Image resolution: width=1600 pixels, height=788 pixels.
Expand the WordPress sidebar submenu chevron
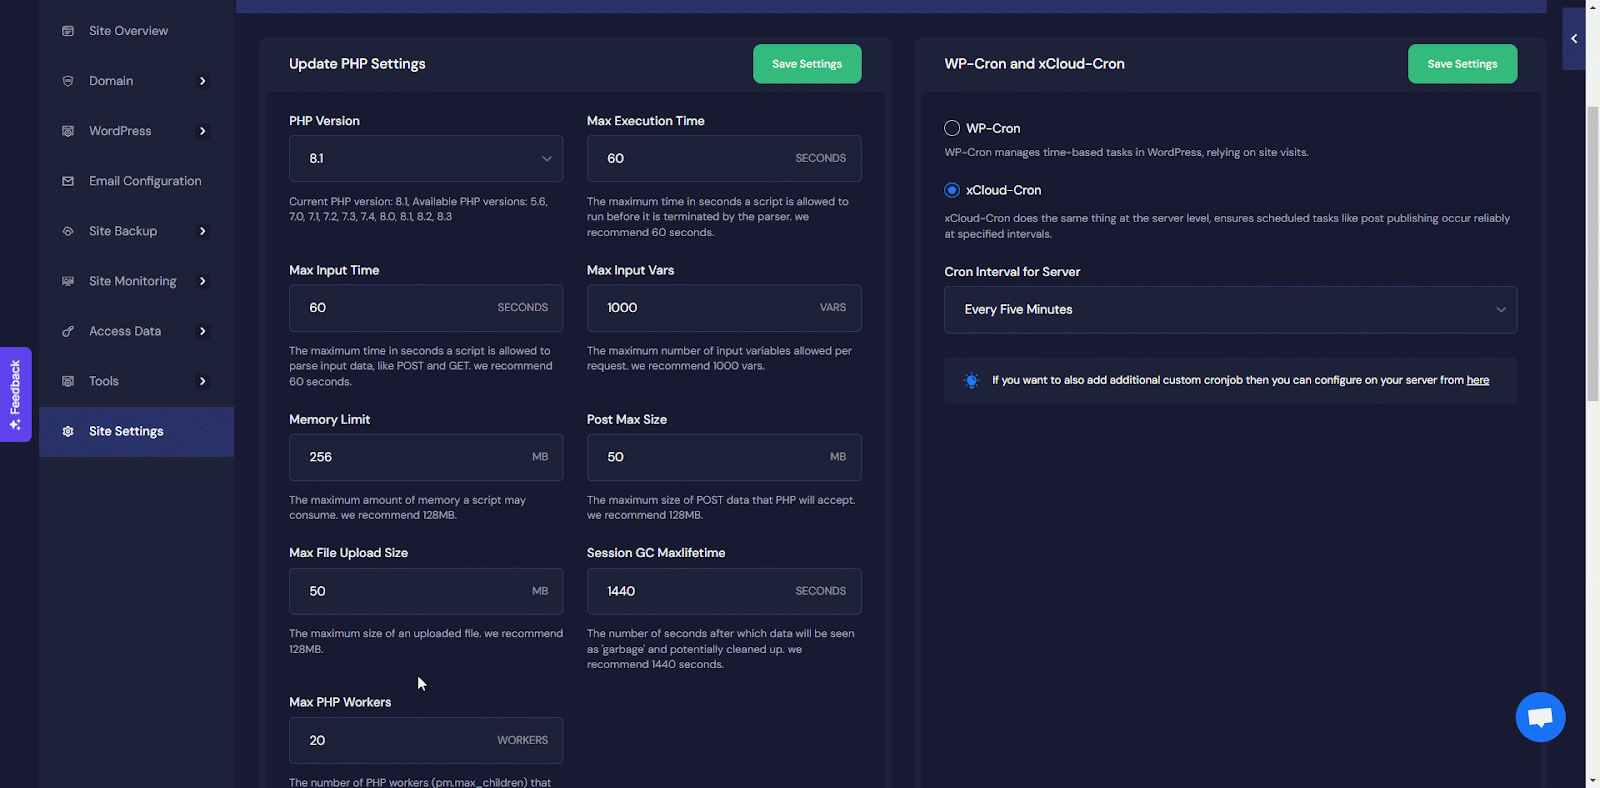pos(203,131)
